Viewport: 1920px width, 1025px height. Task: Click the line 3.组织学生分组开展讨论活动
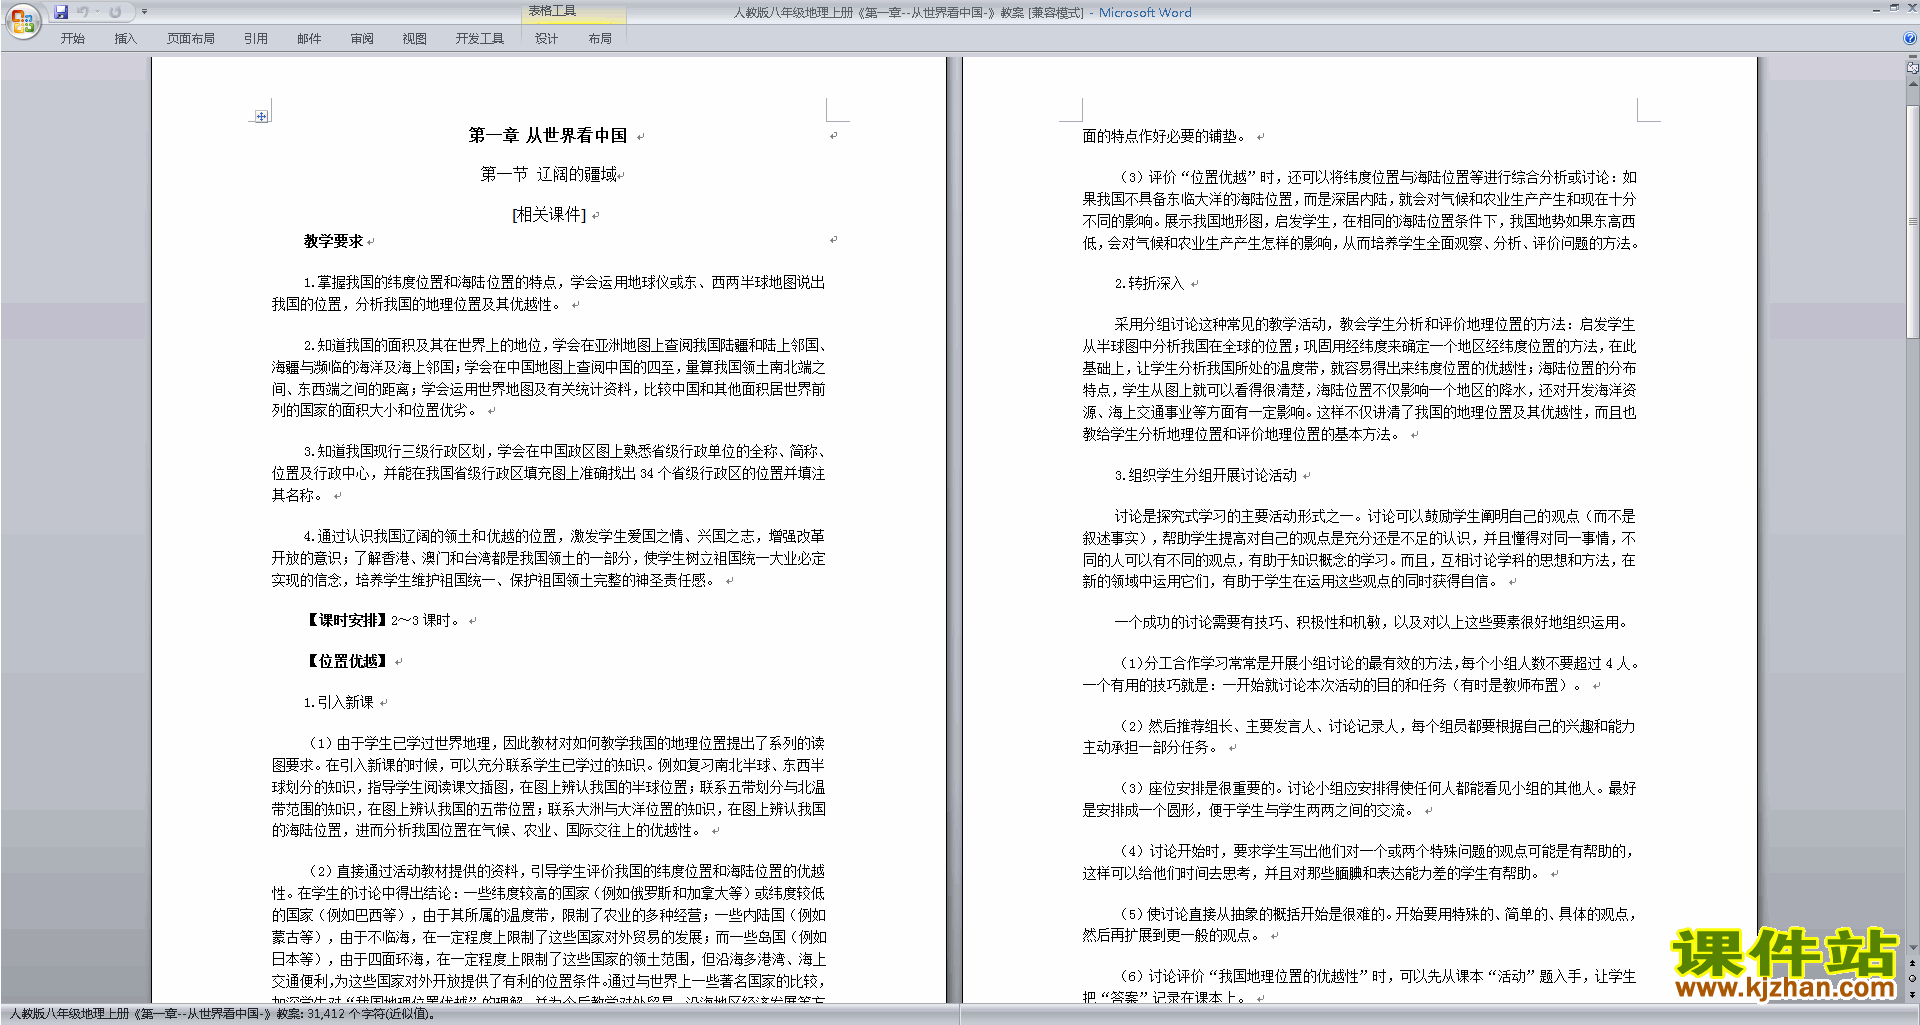coord(1205,476)
